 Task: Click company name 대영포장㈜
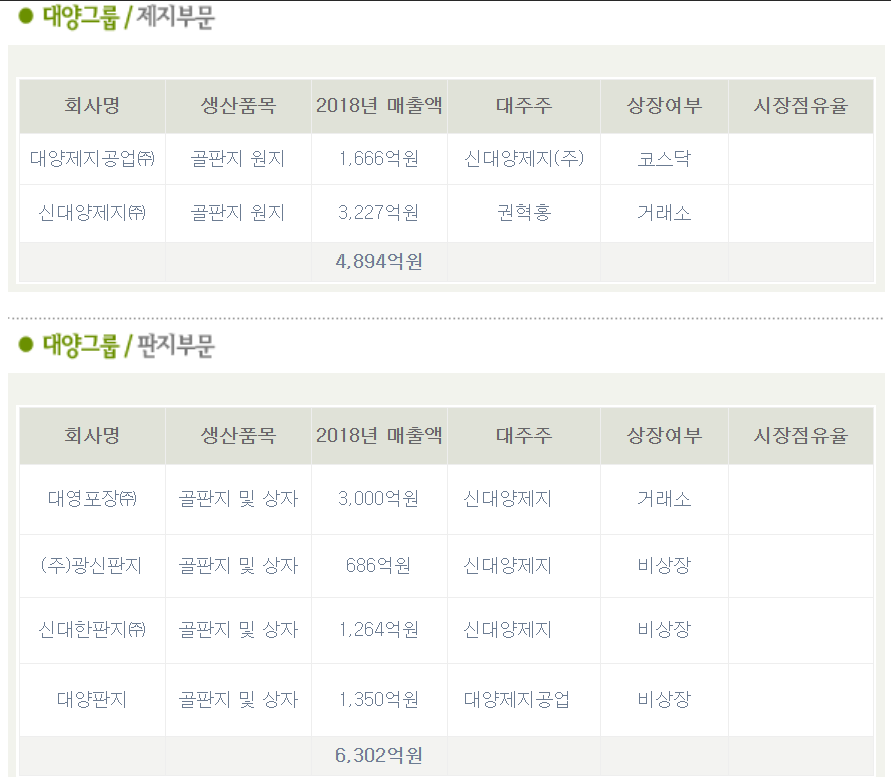tap(92, 499)
